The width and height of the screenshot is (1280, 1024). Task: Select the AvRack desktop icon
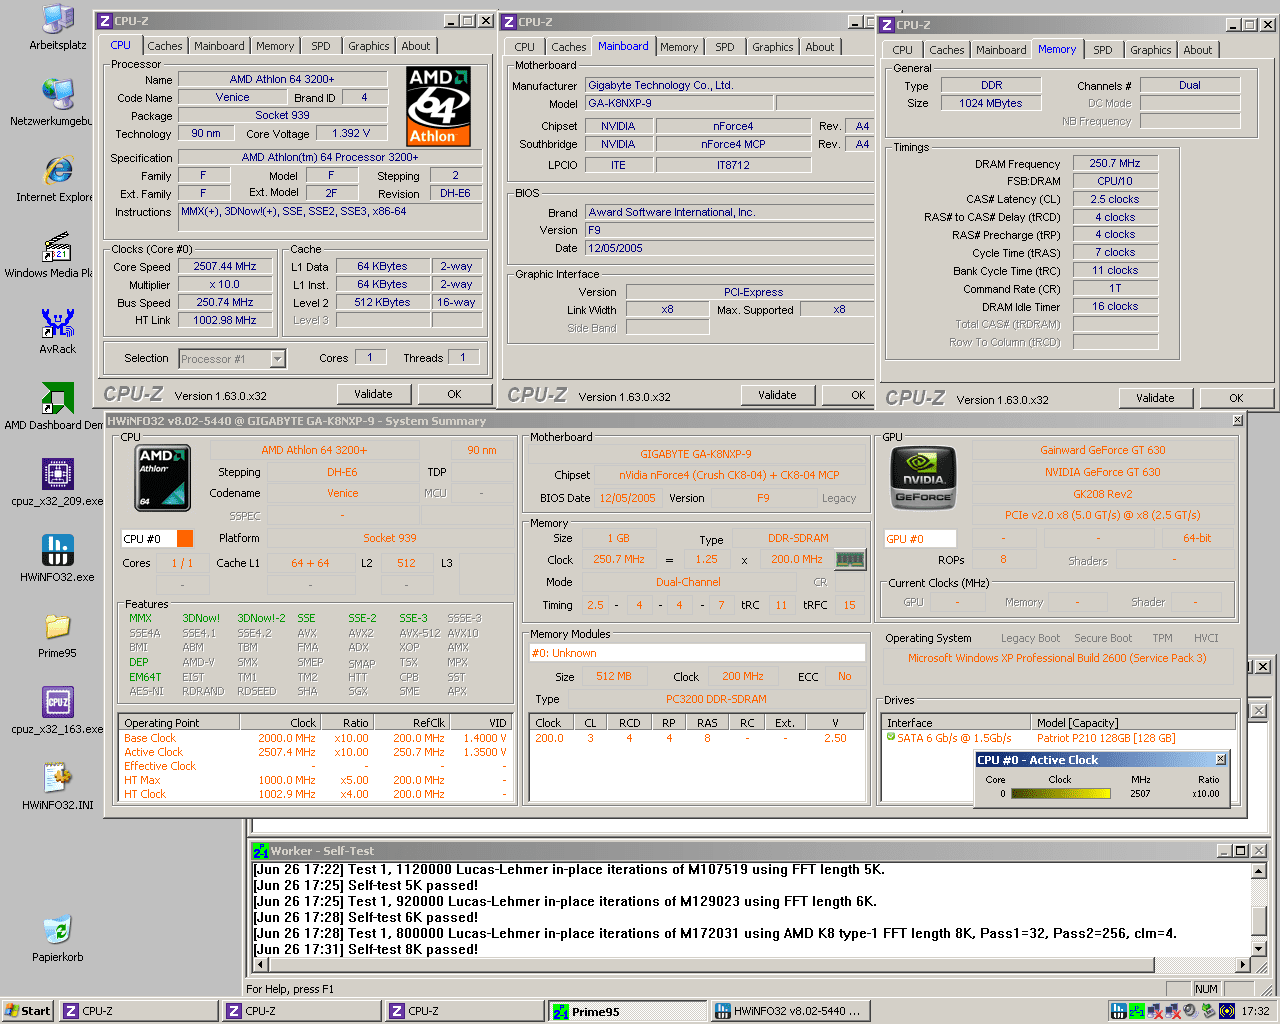click(57, 332)
